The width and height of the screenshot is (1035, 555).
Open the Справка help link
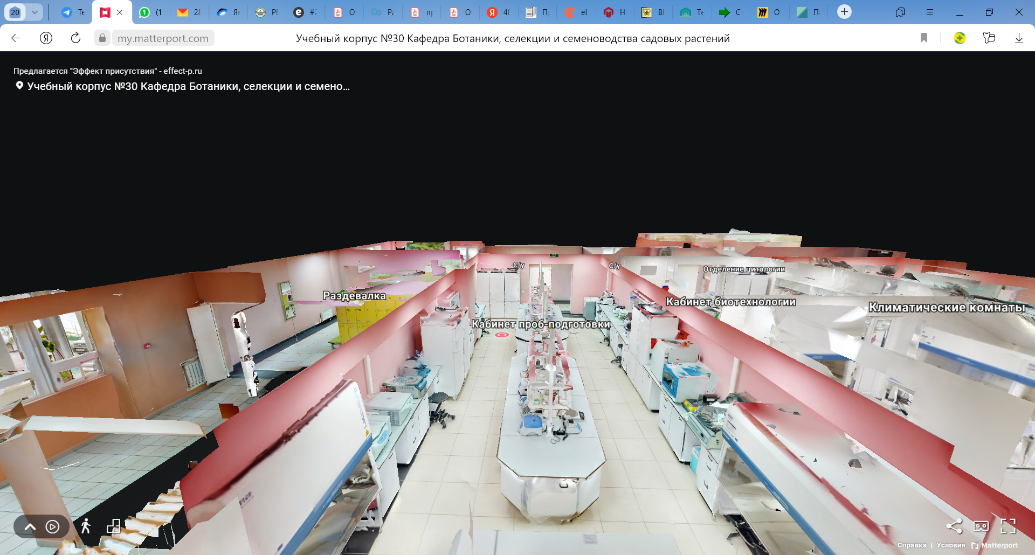[x=911, y=546]
